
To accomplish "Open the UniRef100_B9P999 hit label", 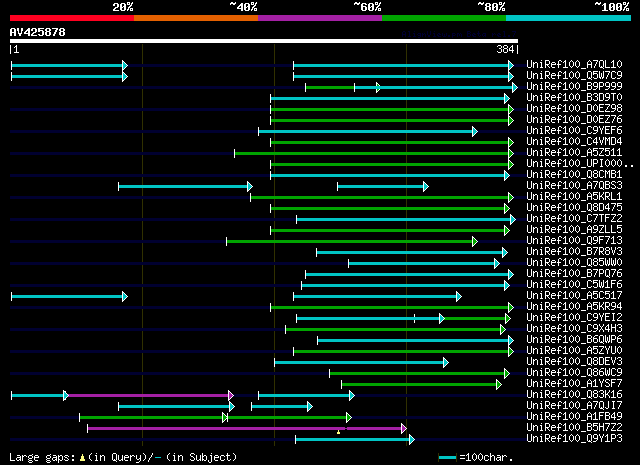I will point(574,86).
